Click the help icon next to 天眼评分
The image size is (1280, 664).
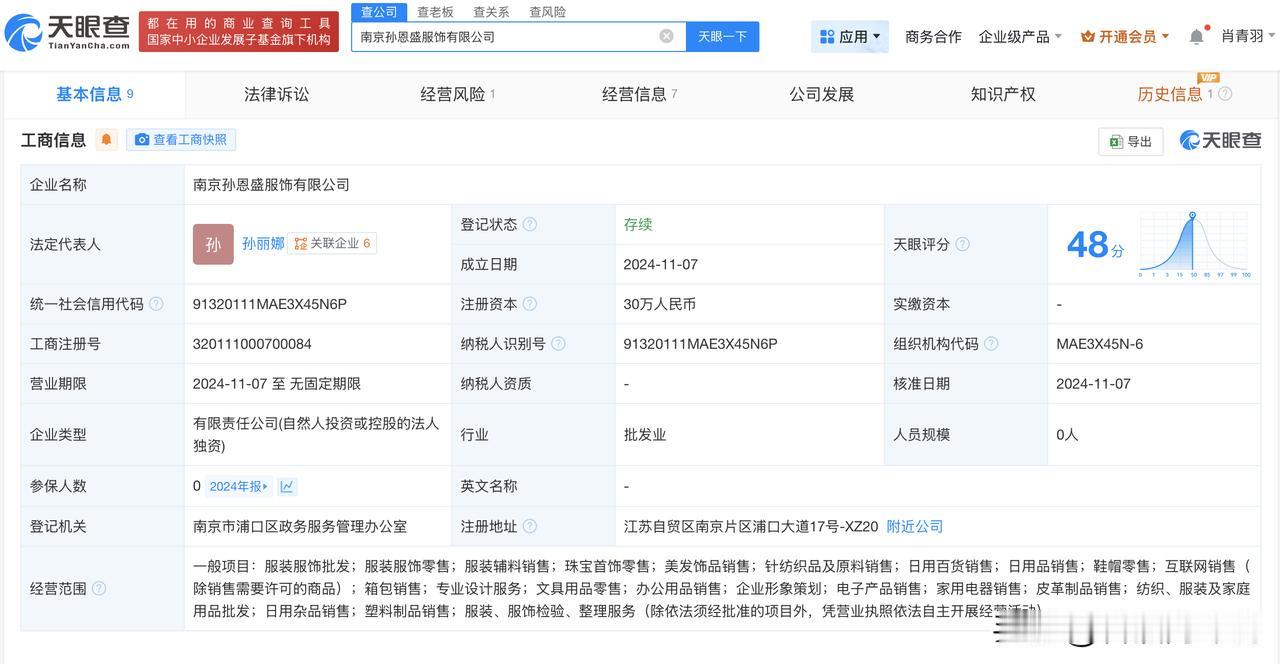tap(962, 244)
